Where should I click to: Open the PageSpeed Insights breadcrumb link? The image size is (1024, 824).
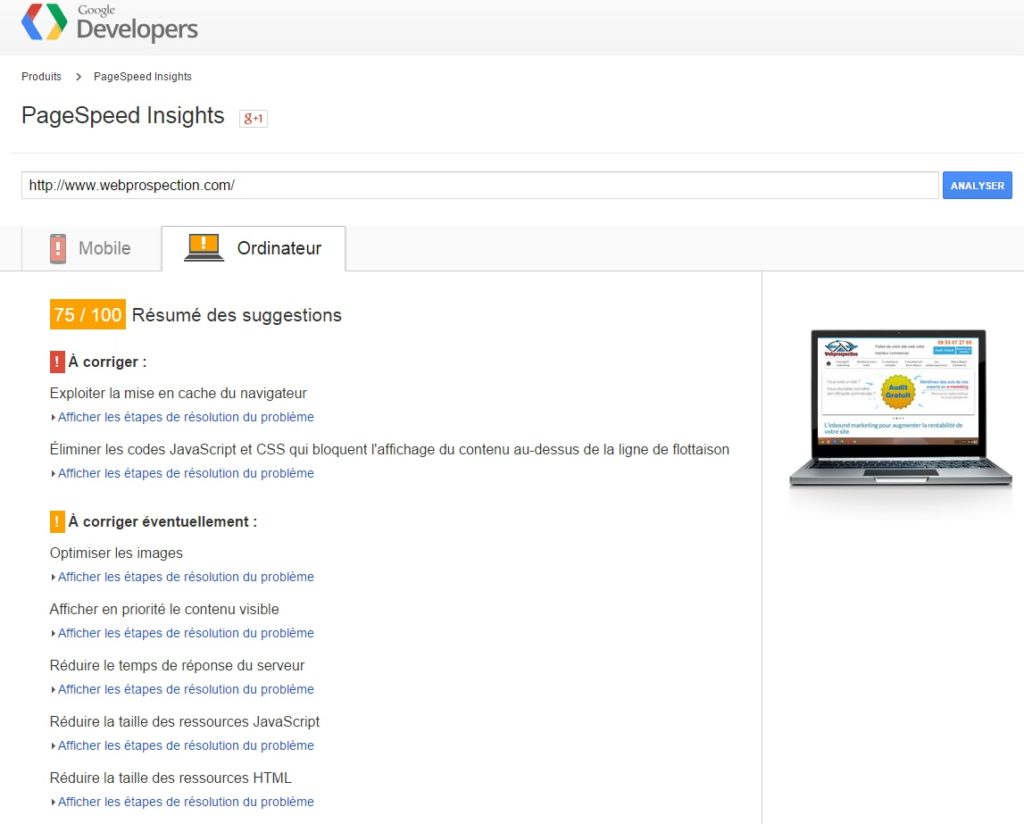[143, 76]
